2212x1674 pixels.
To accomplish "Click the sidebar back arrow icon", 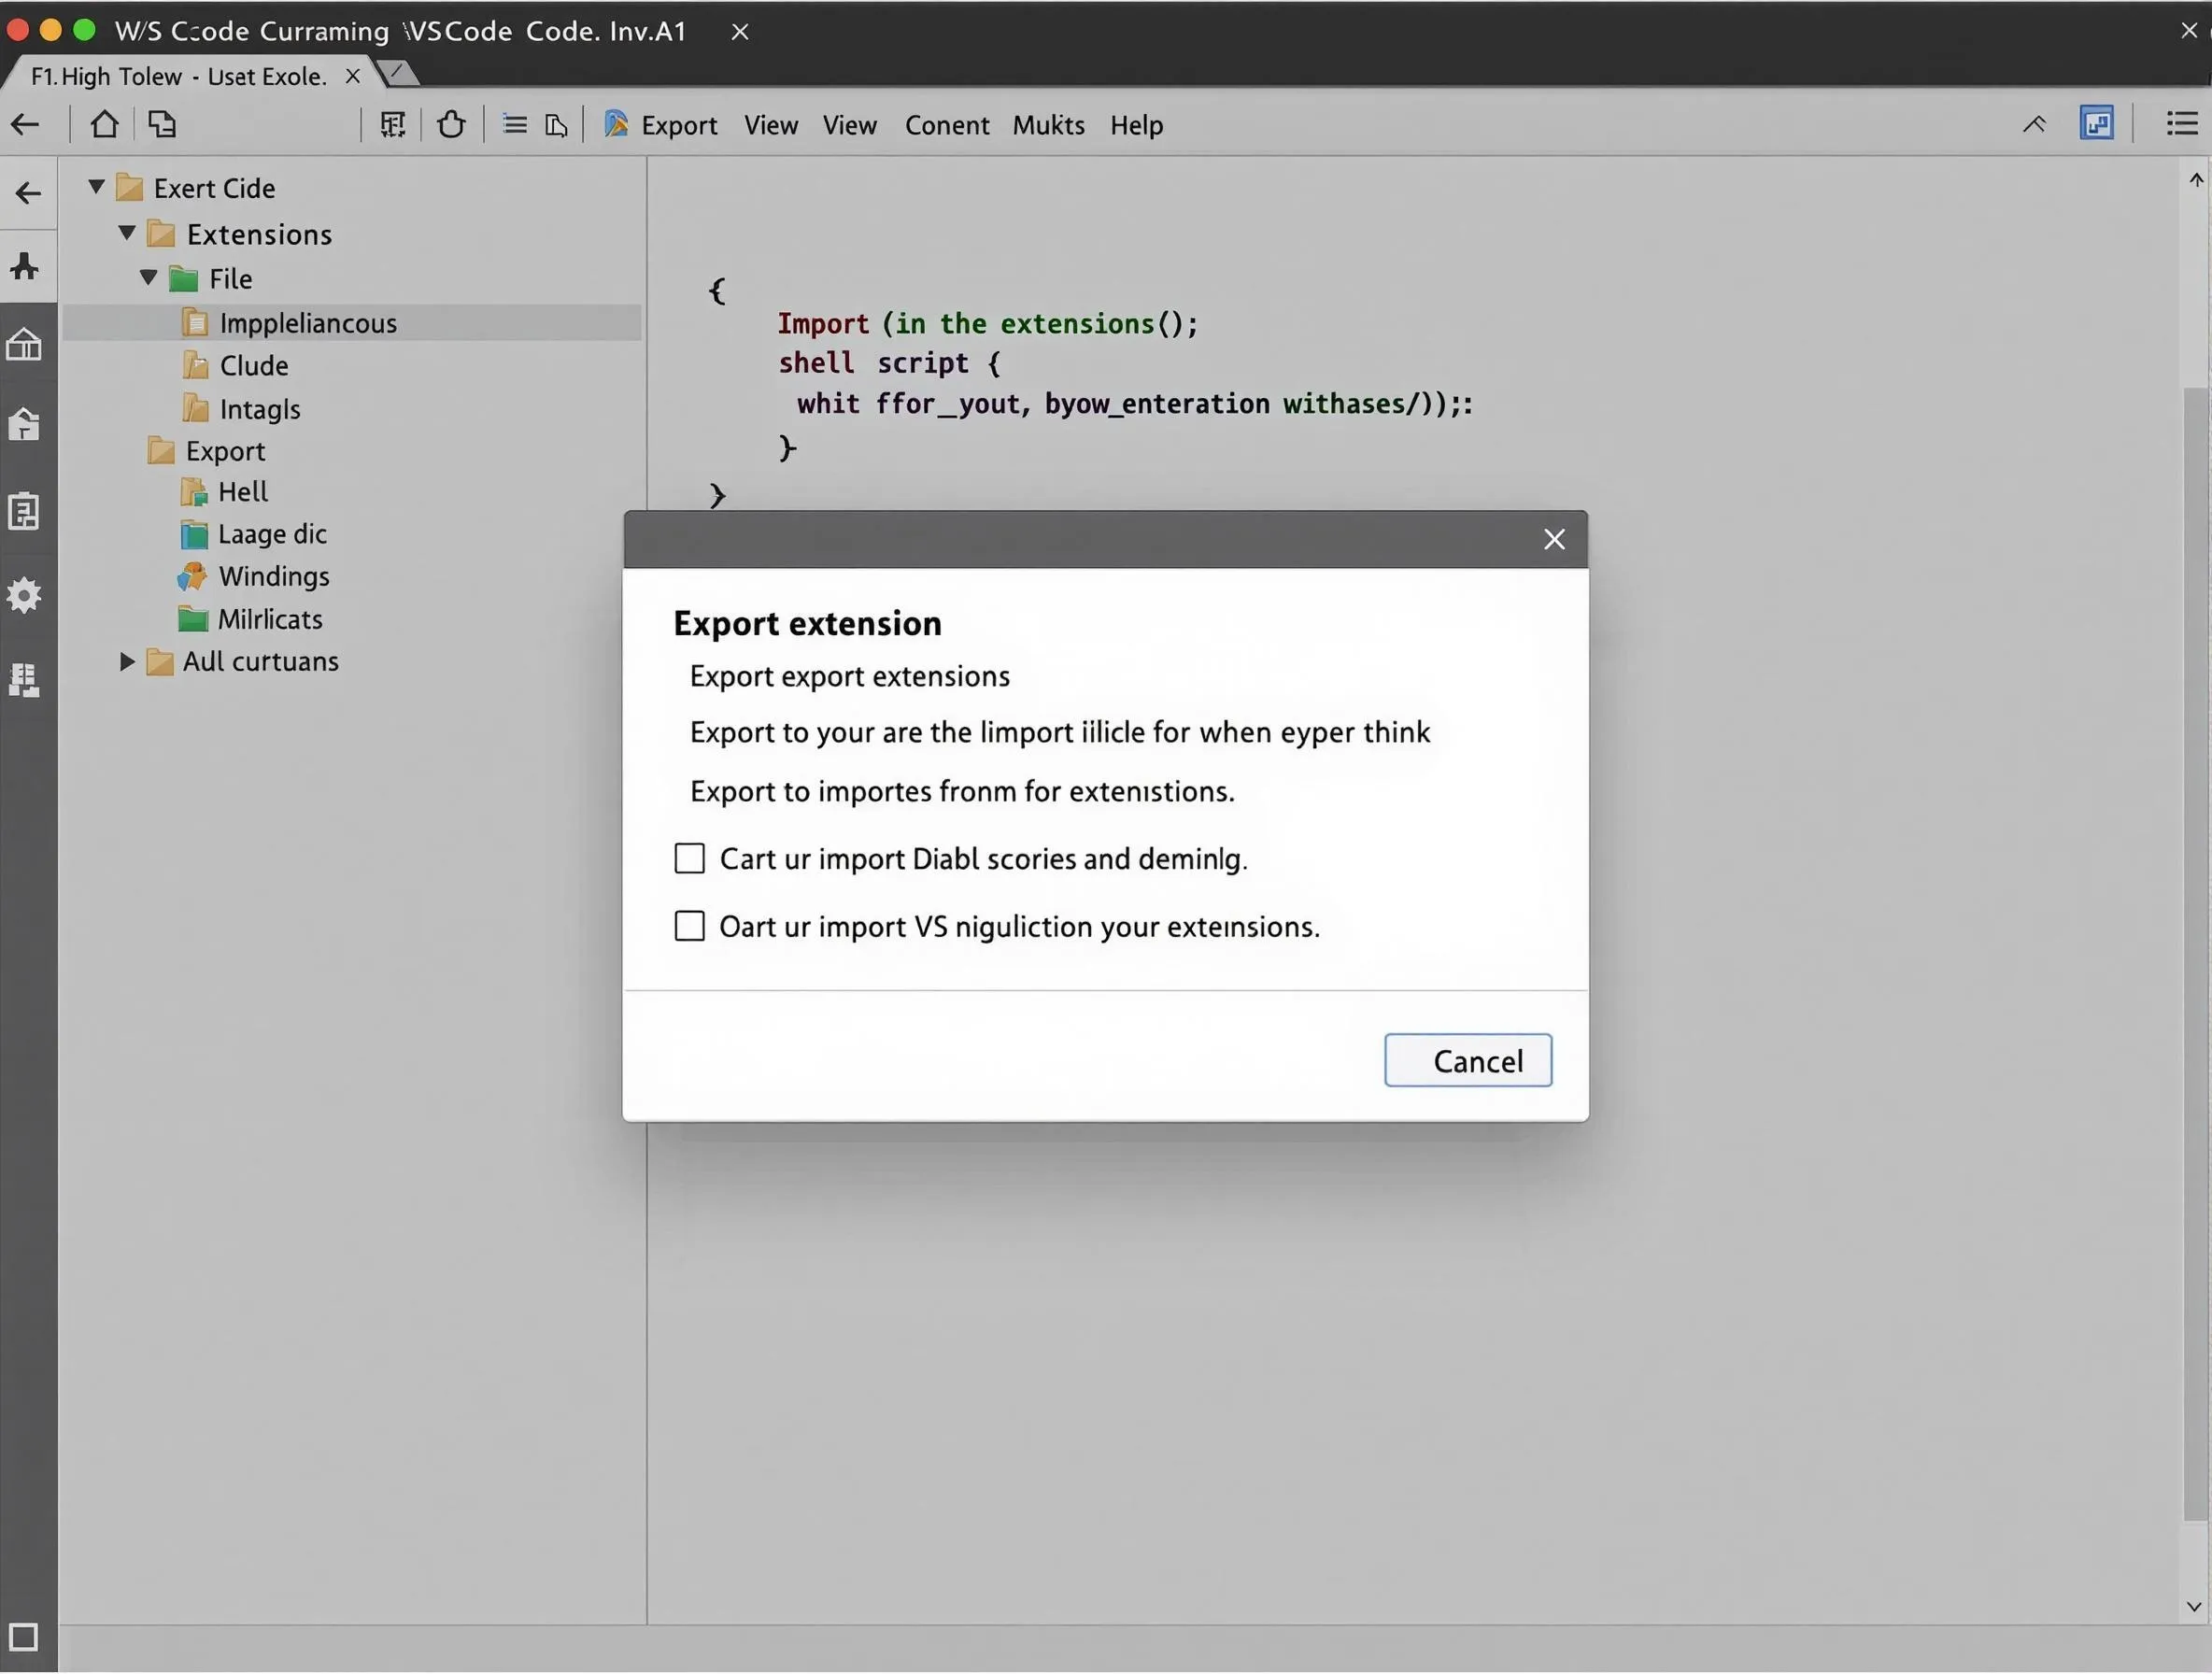I will [x=28, y=192].
